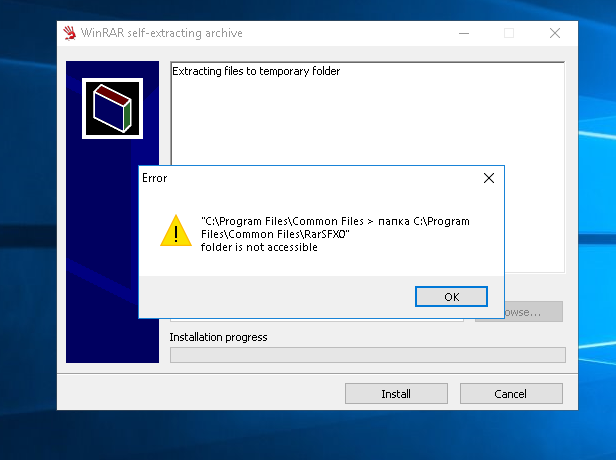Minimize the WinRAR self-extracting archive window

pyautogui.click(x=464, y=33)
